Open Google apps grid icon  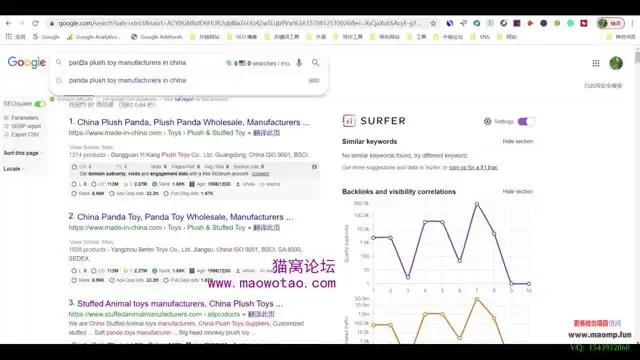596,63
